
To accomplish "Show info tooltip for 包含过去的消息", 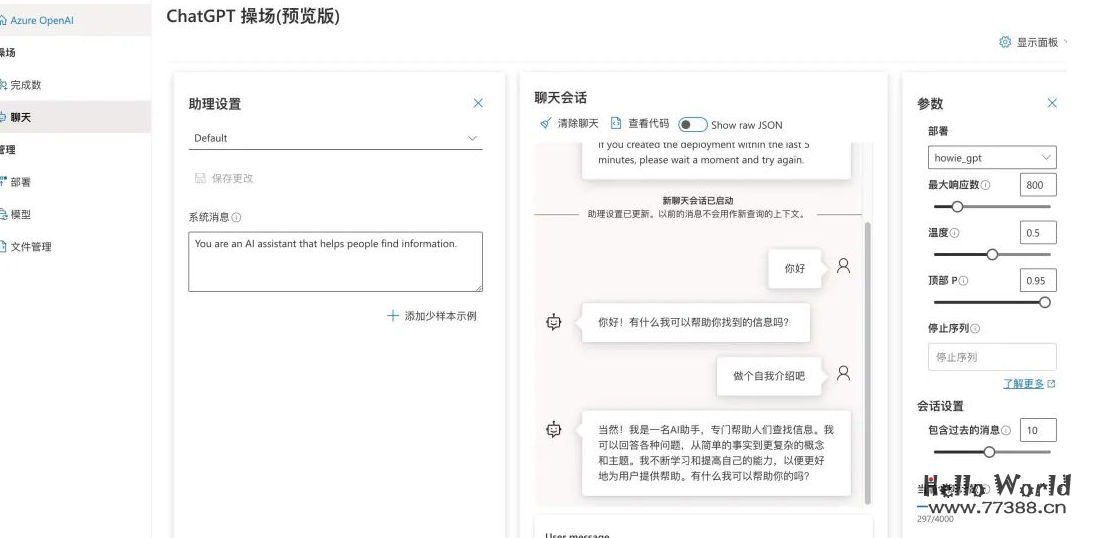I will click(1006, 430).
